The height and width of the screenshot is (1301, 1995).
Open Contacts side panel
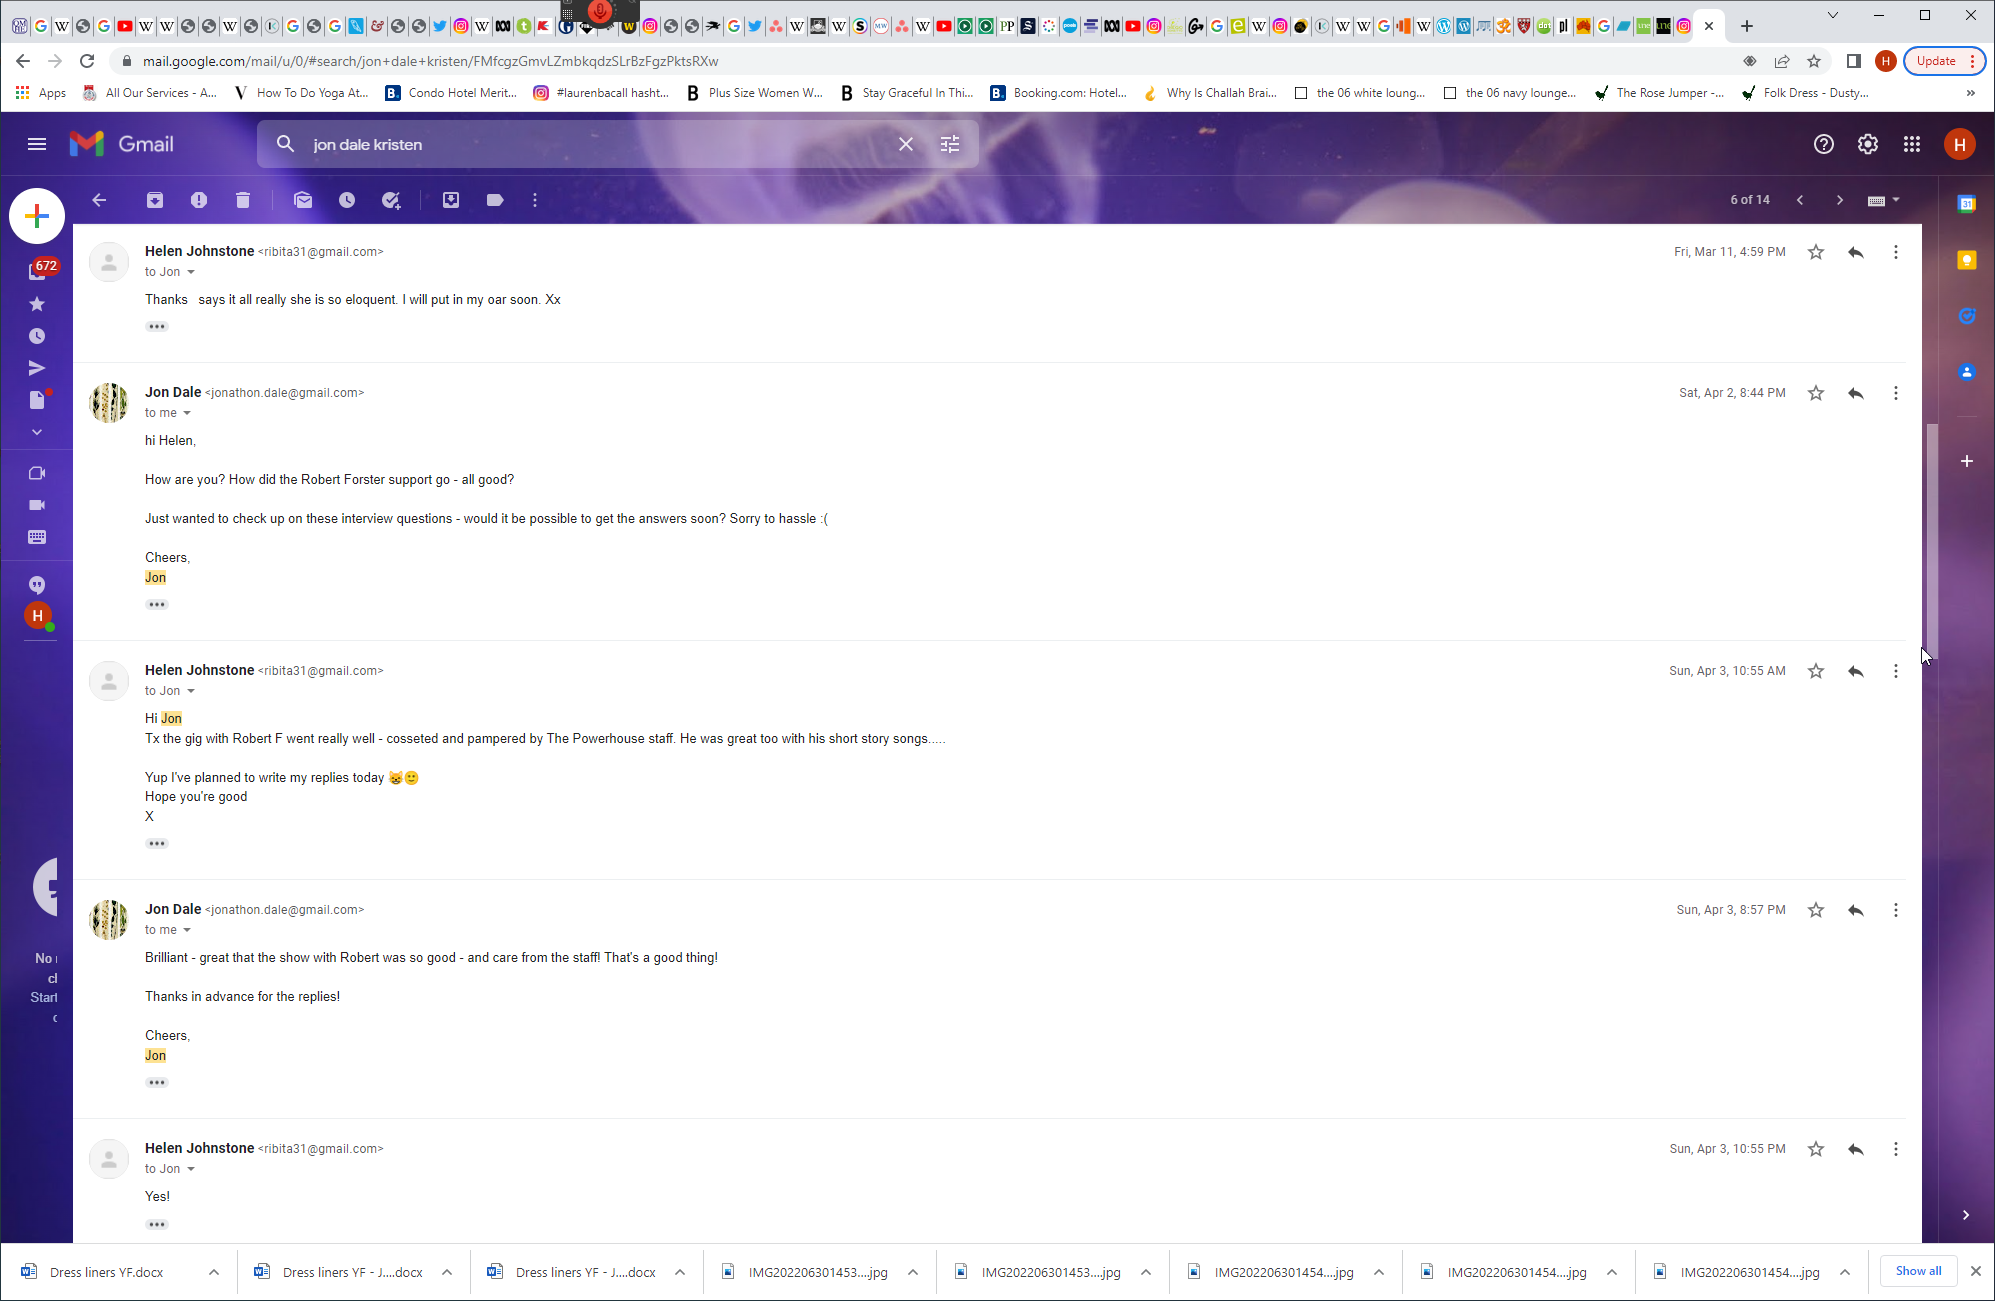1967,372
